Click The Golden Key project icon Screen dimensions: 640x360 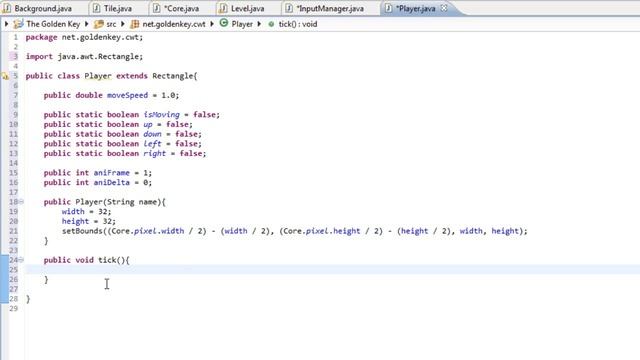click(18, 24)
